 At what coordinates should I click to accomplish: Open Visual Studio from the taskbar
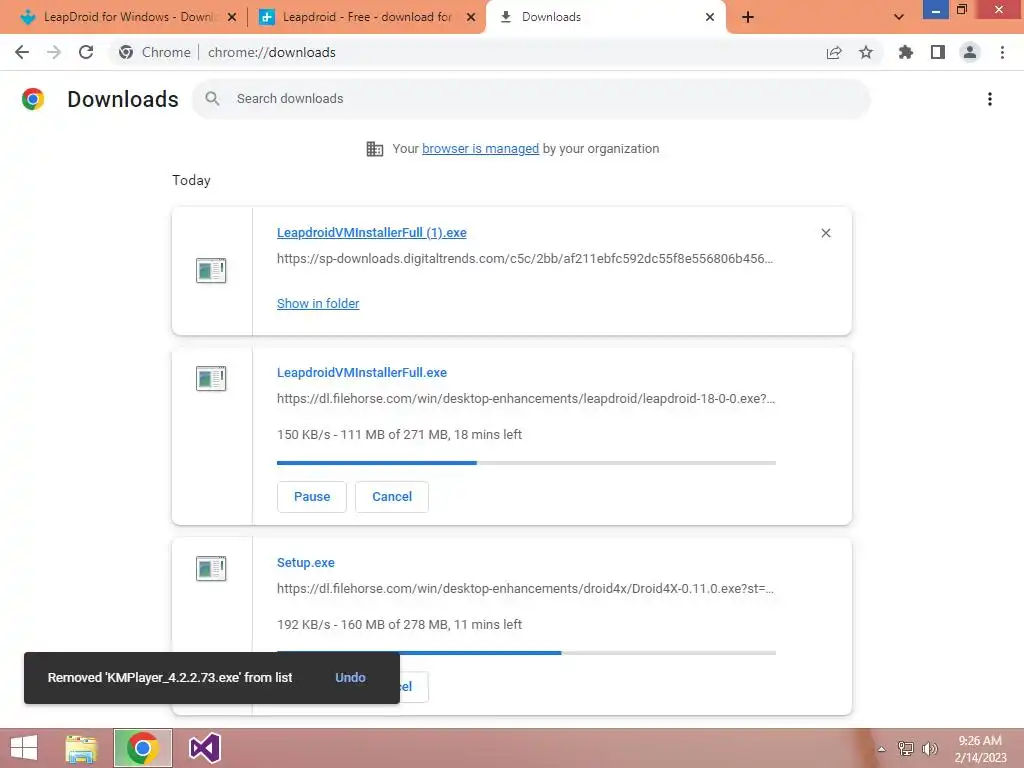pos(204,748)
